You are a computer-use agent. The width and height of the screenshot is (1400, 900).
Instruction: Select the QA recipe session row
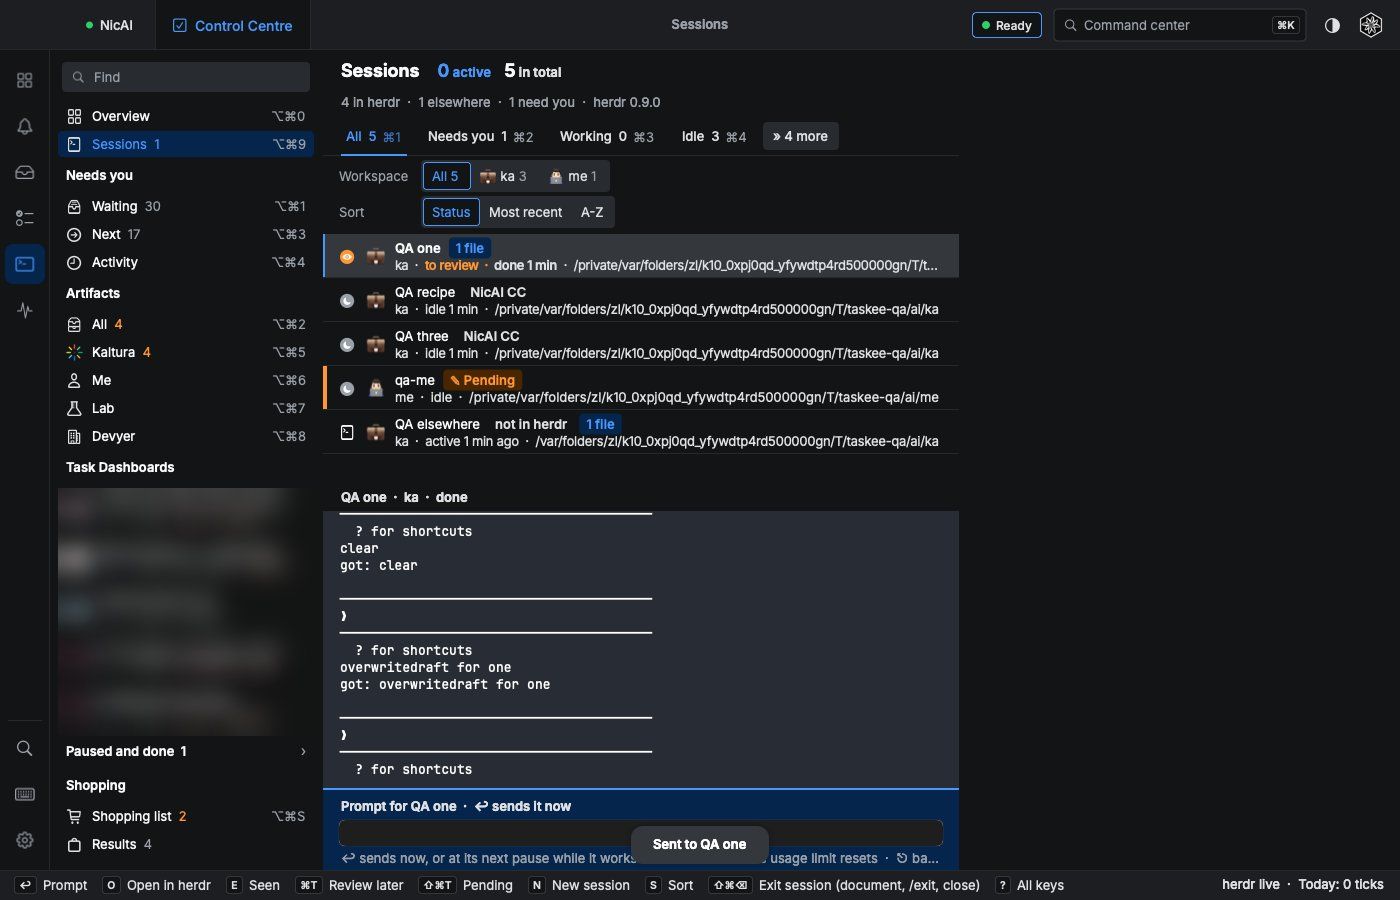coord(641,300)
